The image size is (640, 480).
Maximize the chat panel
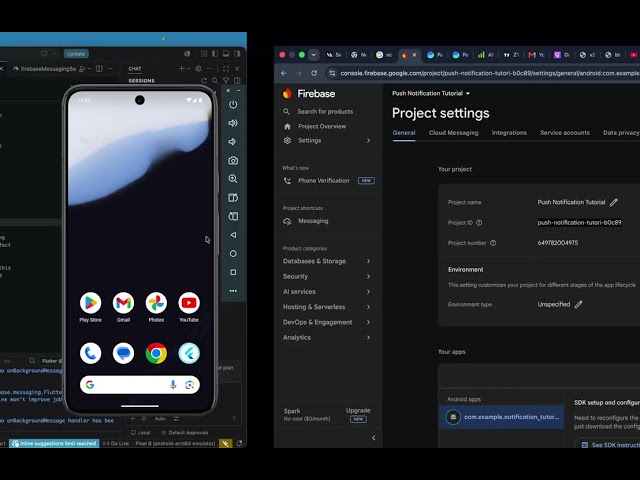[226, 69]
